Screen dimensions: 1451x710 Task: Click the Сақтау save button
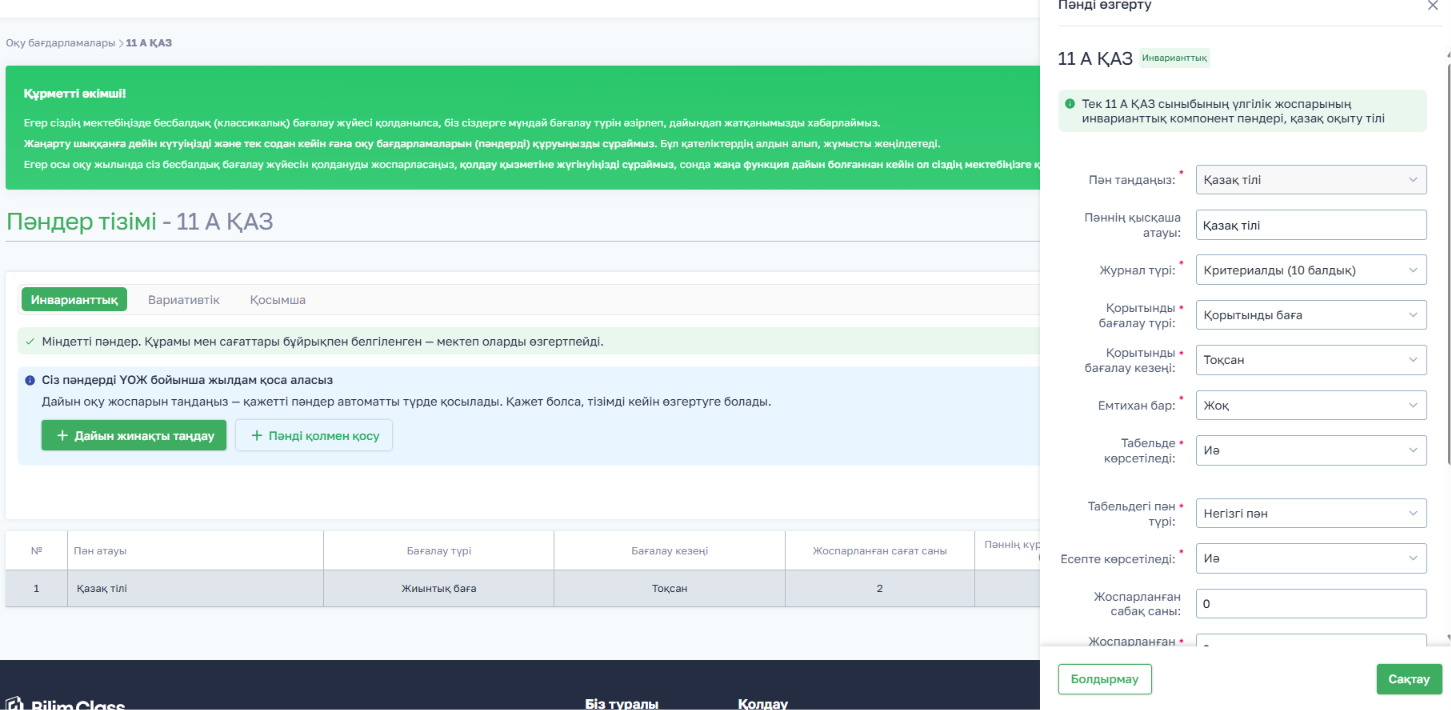(1409, 679)
